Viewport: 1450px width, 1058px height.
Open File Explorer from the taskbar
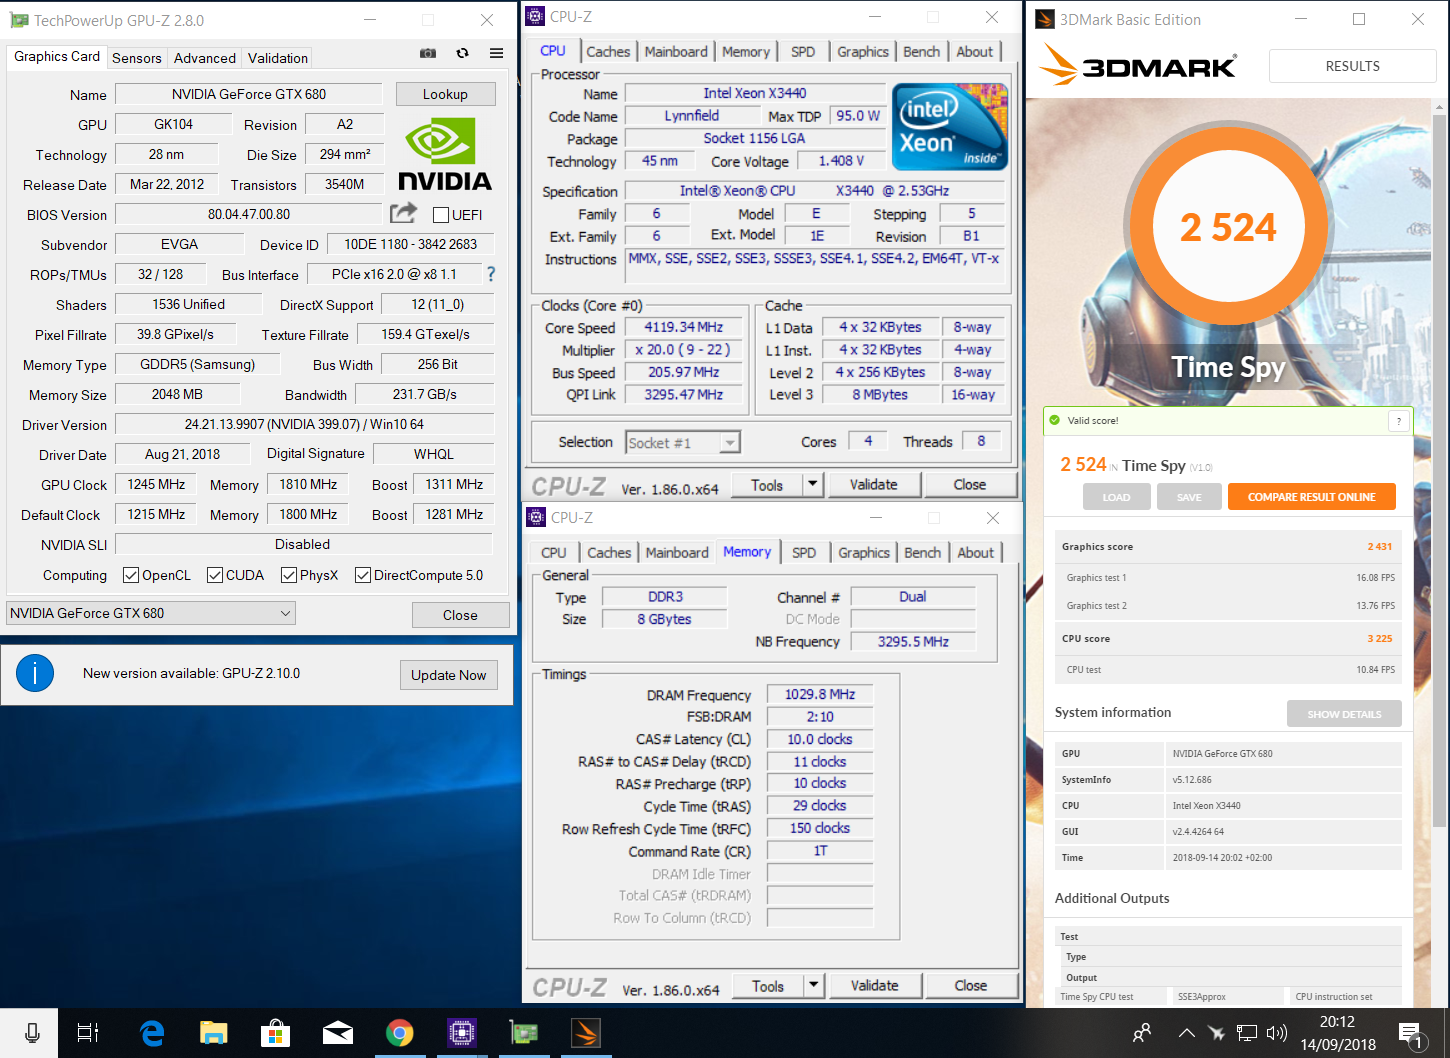pos(214,1033)
